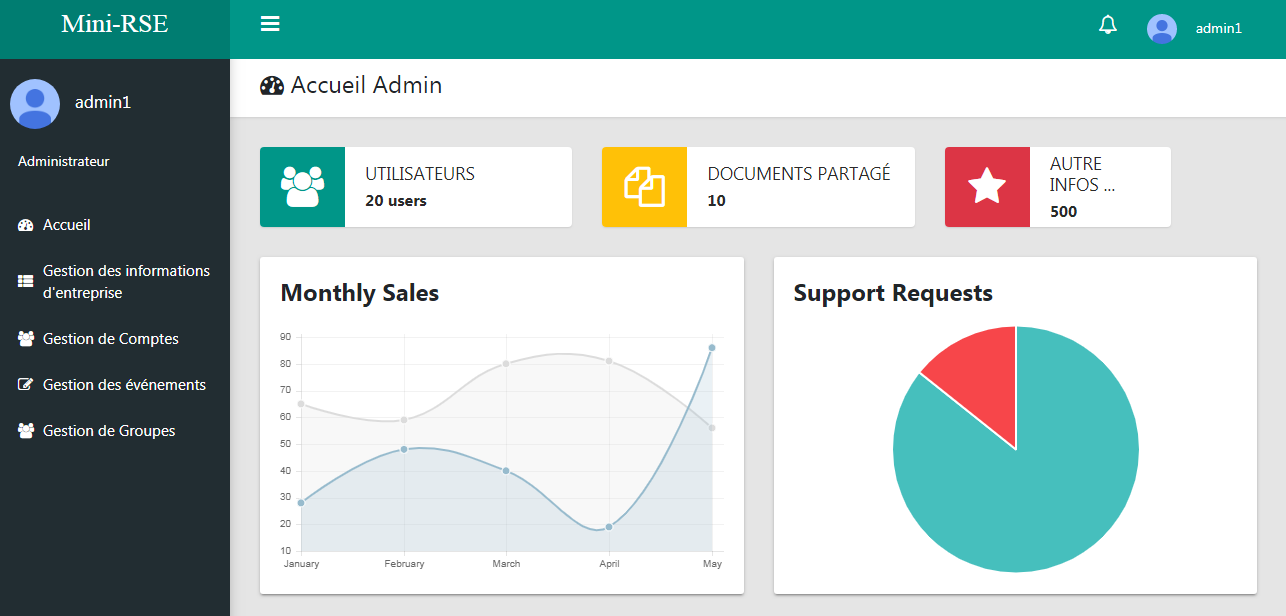Click the Monthly Sales heading
The width and height of the screenshot is (1286, 616).
point(360,293)
